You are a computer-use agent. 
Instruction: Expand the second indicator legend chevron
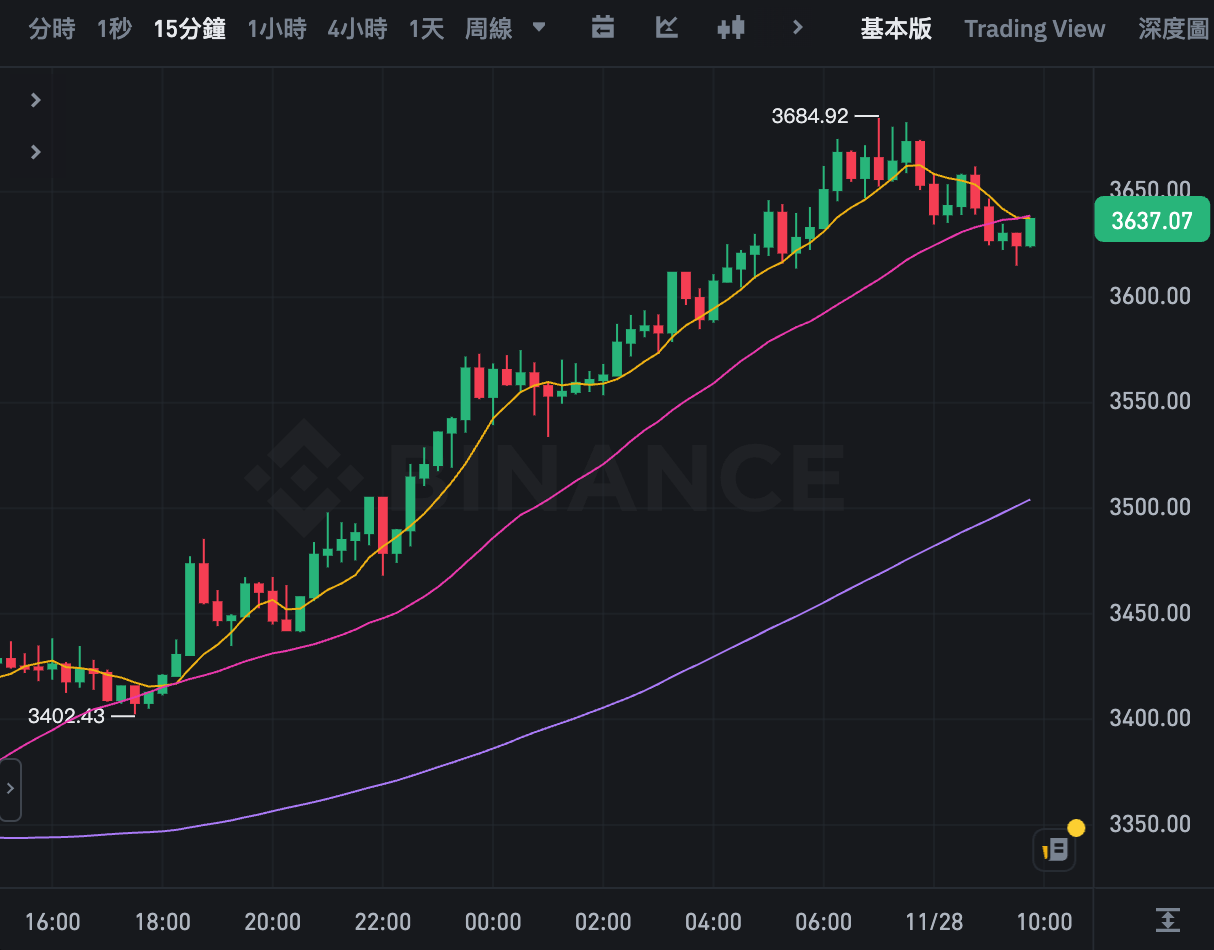(36, 152)
